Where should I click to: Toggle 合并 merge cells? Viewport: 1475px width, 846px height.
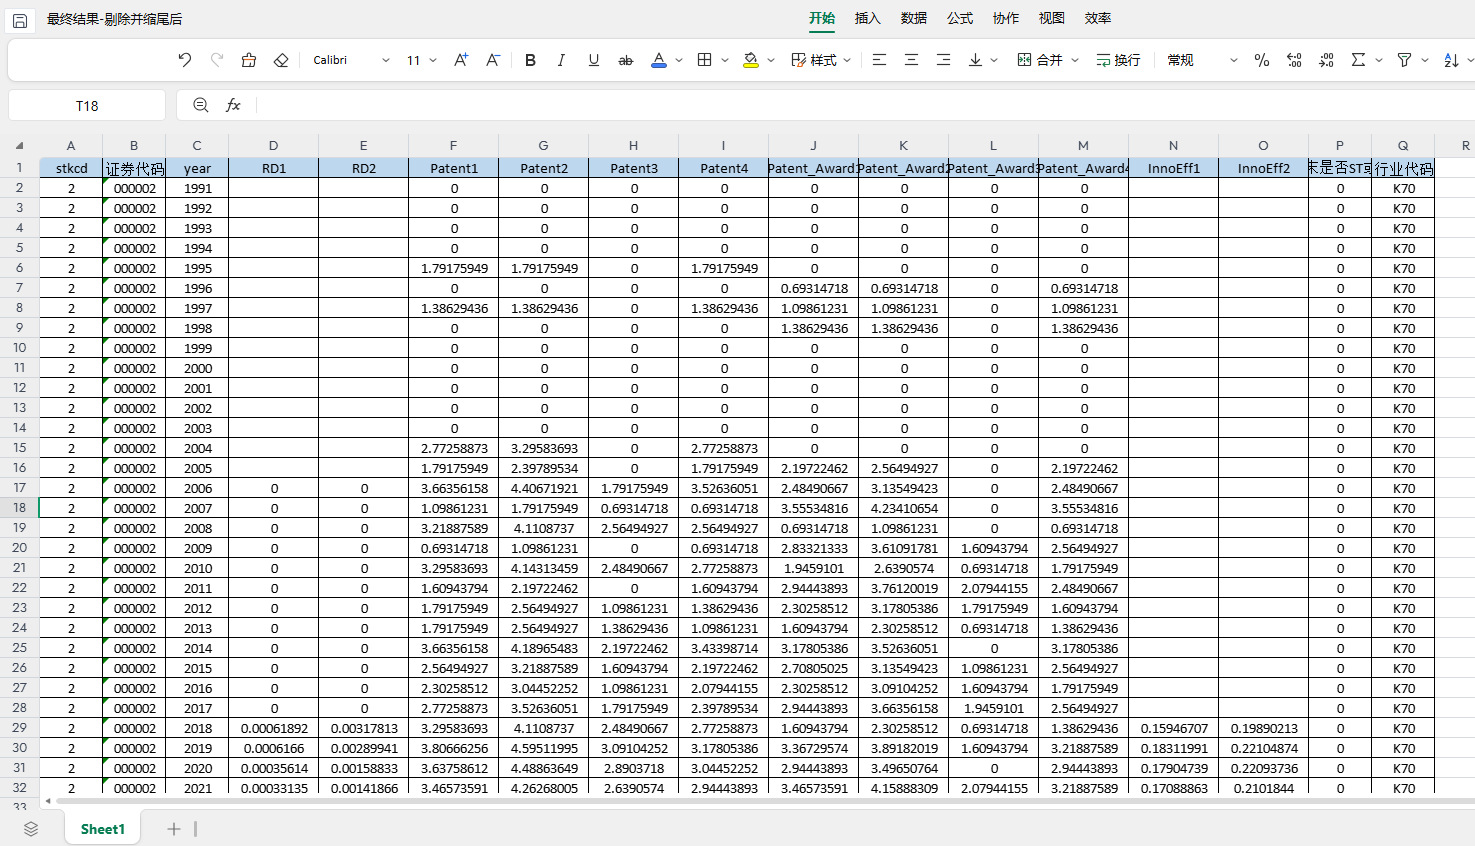[1040, 60]
